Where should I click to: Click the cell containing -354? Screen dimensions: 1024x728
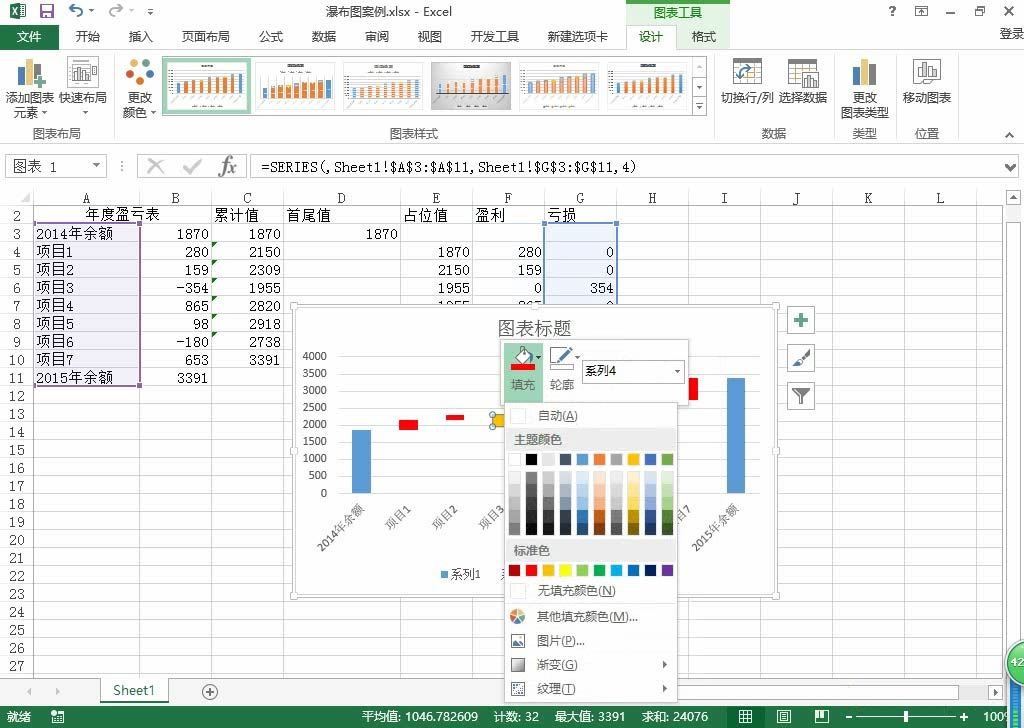click(x=175, y=288)
